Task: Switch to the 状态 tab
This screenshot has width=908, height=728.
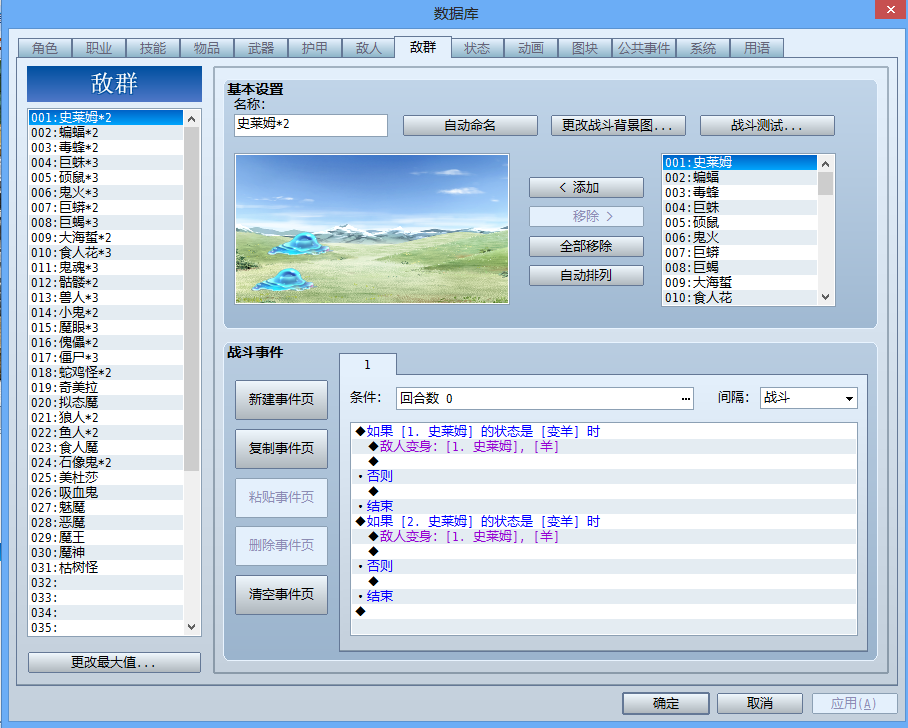Action: pyautogui.click(x=477, y=48)
